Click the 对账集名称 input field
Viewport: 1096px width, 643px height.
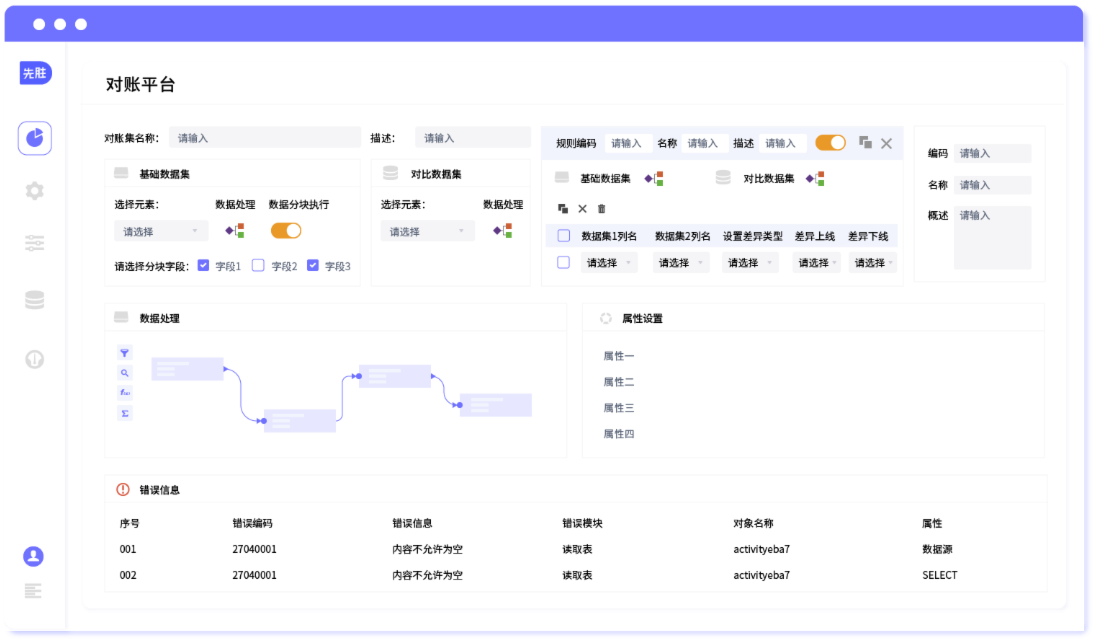(x=264, y=138)
